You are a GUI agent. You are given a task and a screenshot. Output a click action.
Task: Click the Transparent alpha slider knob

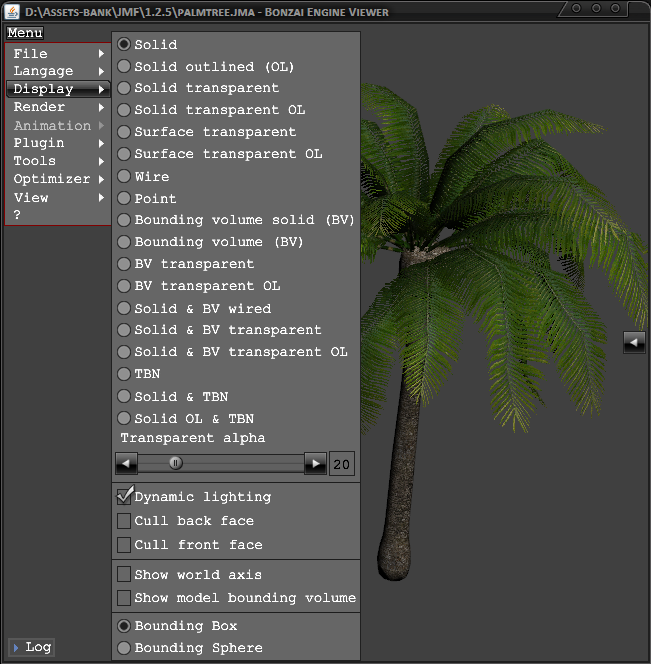(x=176, y=463)
